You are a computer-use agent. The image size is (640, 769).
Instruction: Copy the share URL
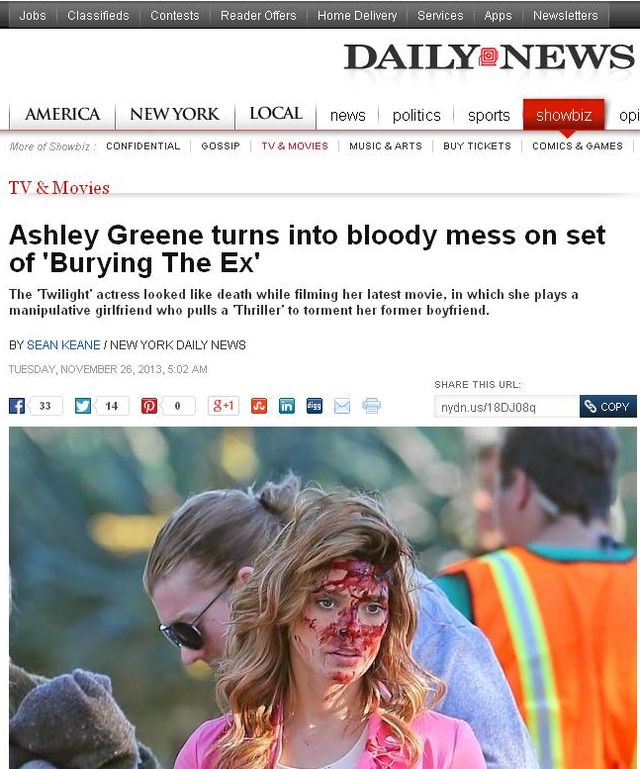click(608, 407)
